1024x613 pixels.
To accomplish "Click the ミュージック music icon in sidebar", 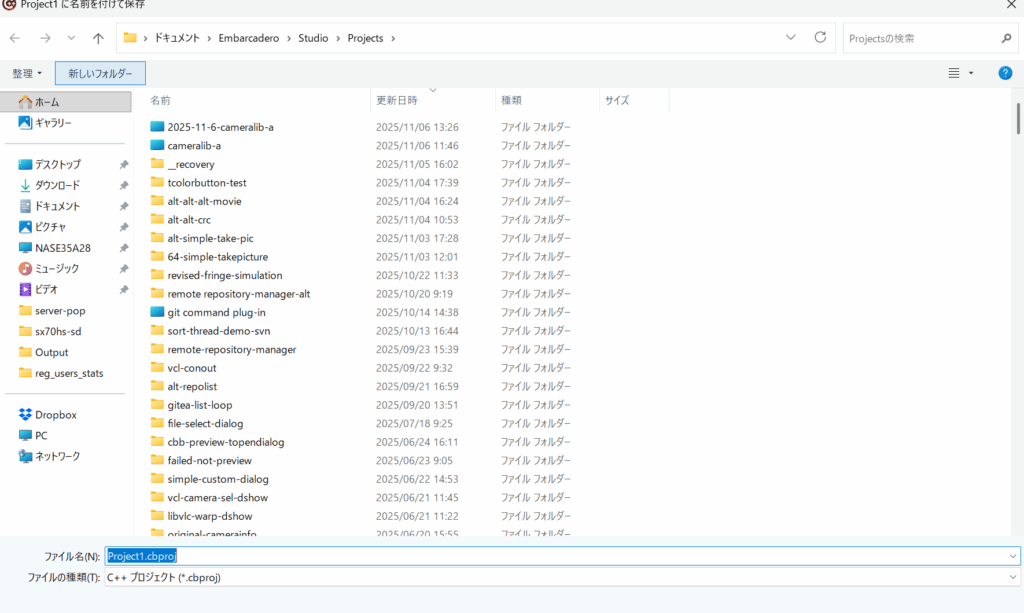I will click(26, 268).
